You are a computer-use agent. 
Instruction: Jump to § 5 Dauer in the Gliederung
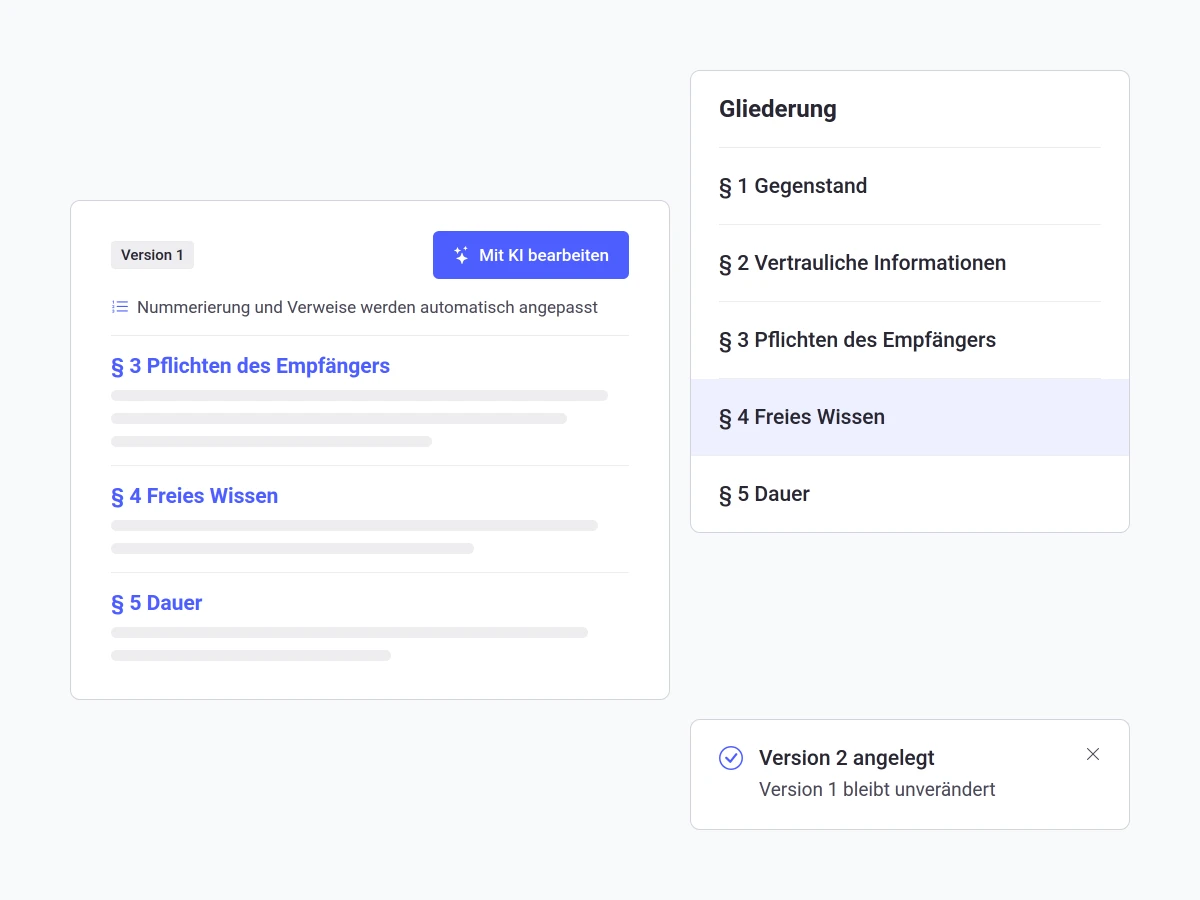tap(910, 494)
